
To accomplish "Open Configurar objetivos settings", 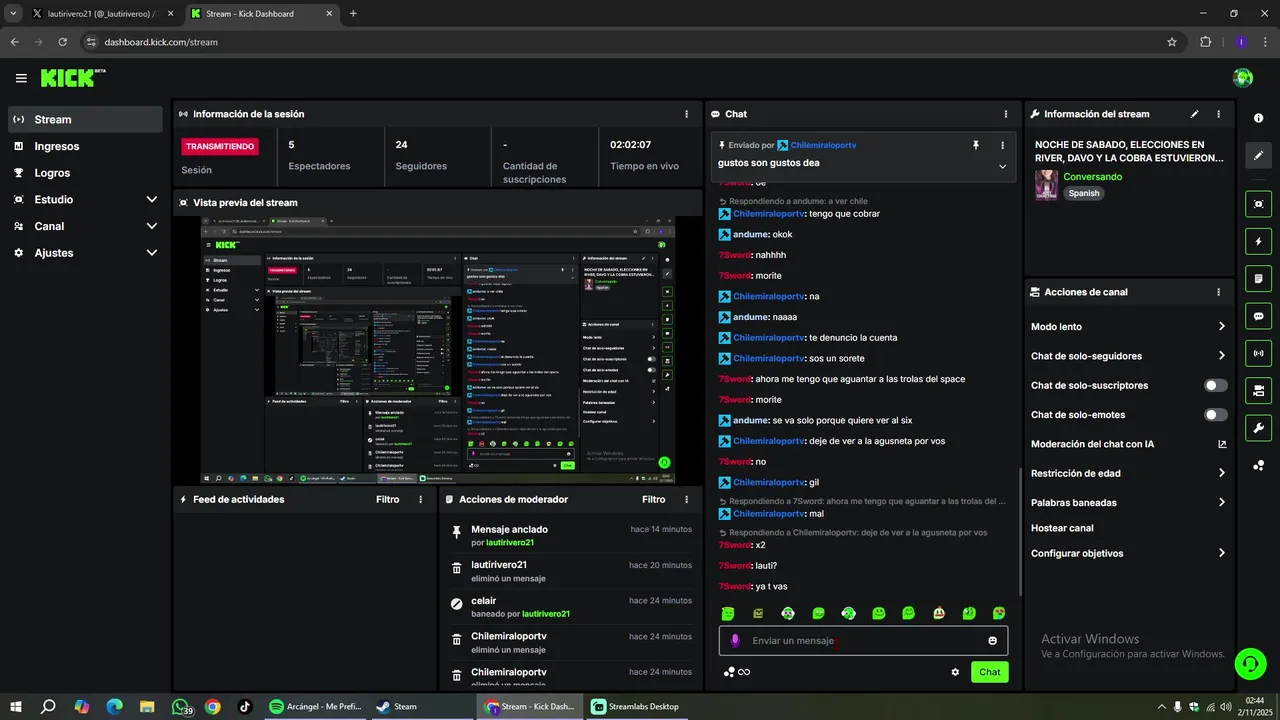I will click(1128, 553).
